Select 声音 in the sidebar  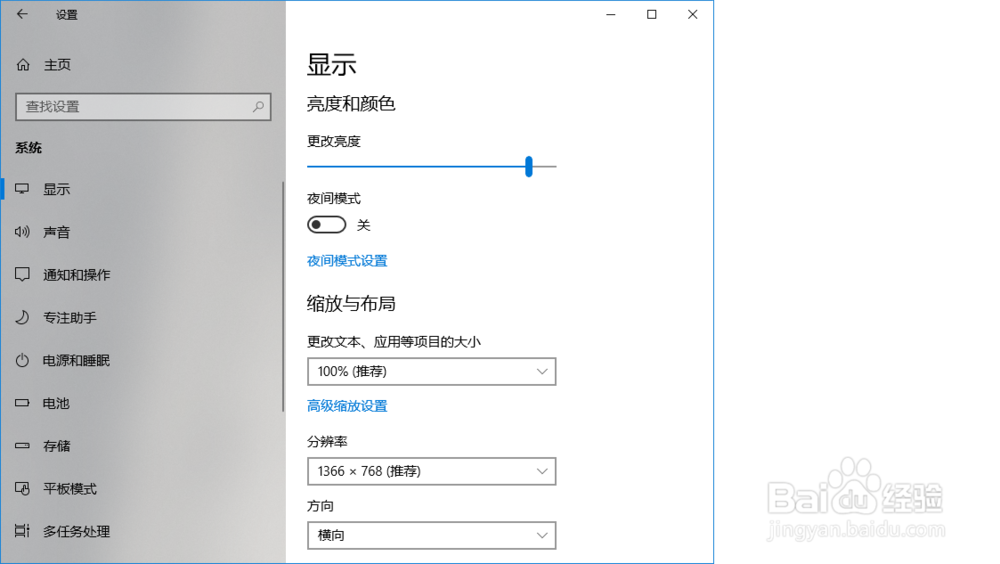click(57, 232)
